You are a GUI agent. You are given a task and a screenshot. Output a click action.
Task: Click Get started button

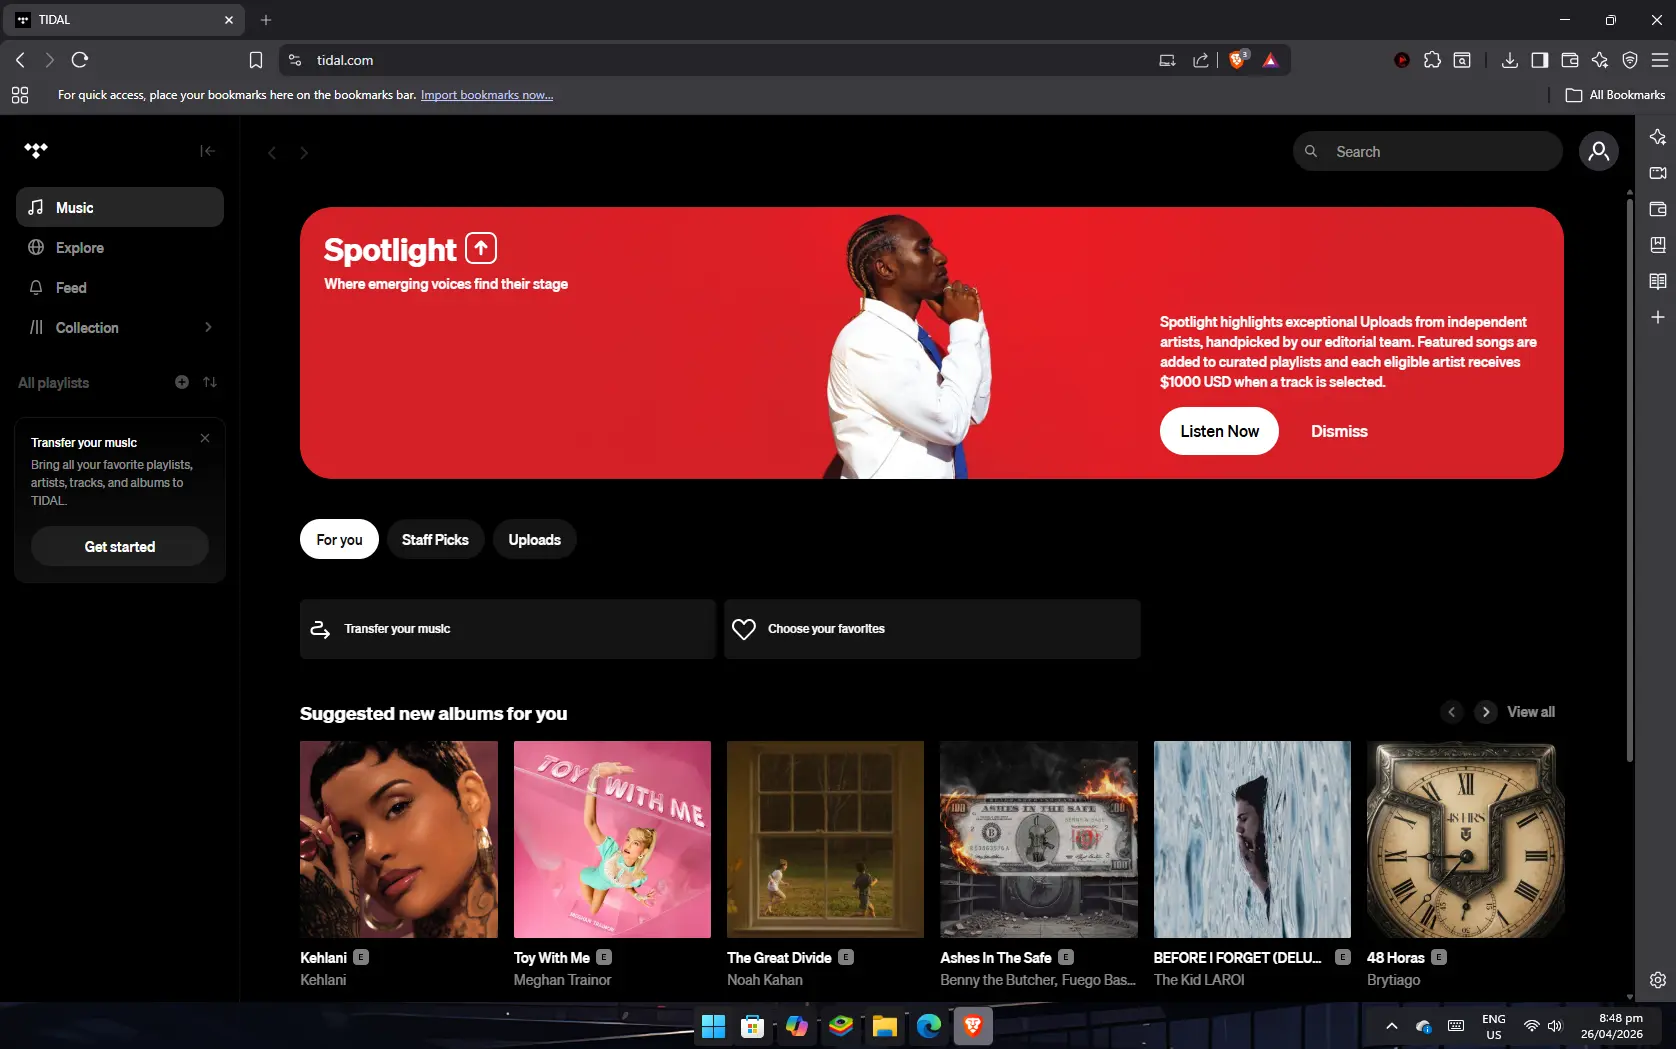tap(120, 546)
